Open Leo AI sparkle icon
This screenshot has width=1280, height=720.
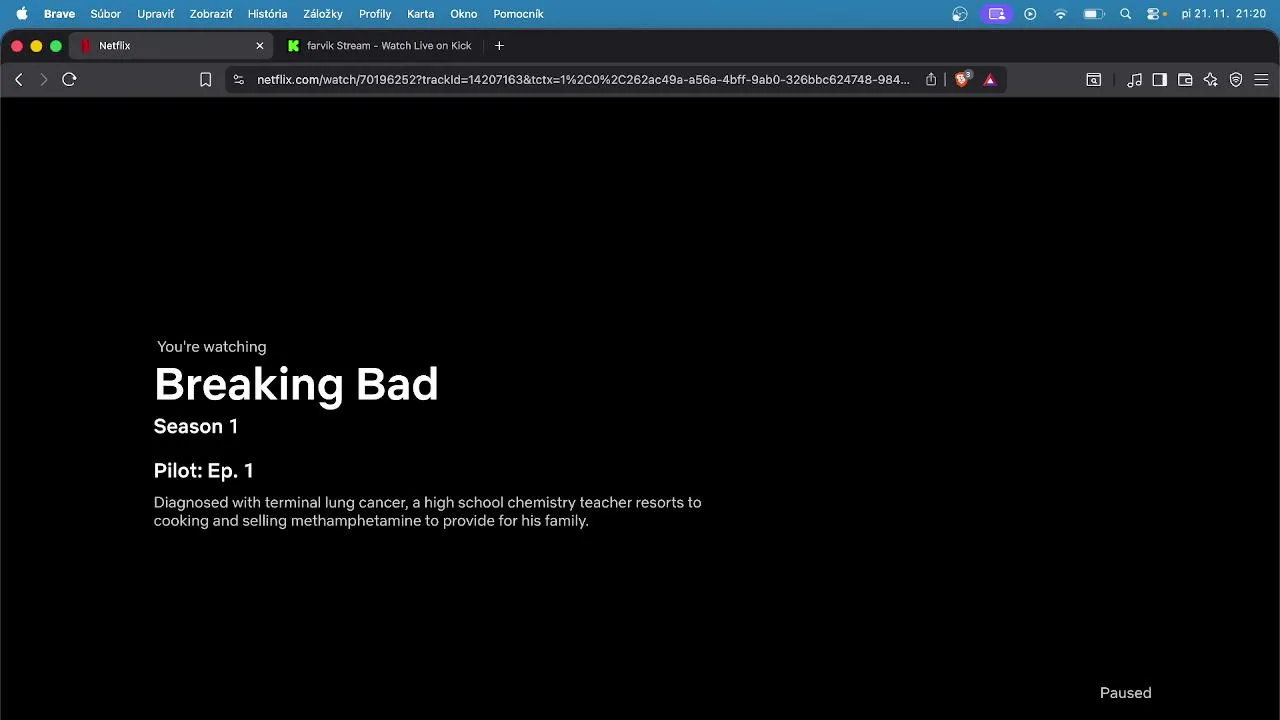(x=1211, y=80)
